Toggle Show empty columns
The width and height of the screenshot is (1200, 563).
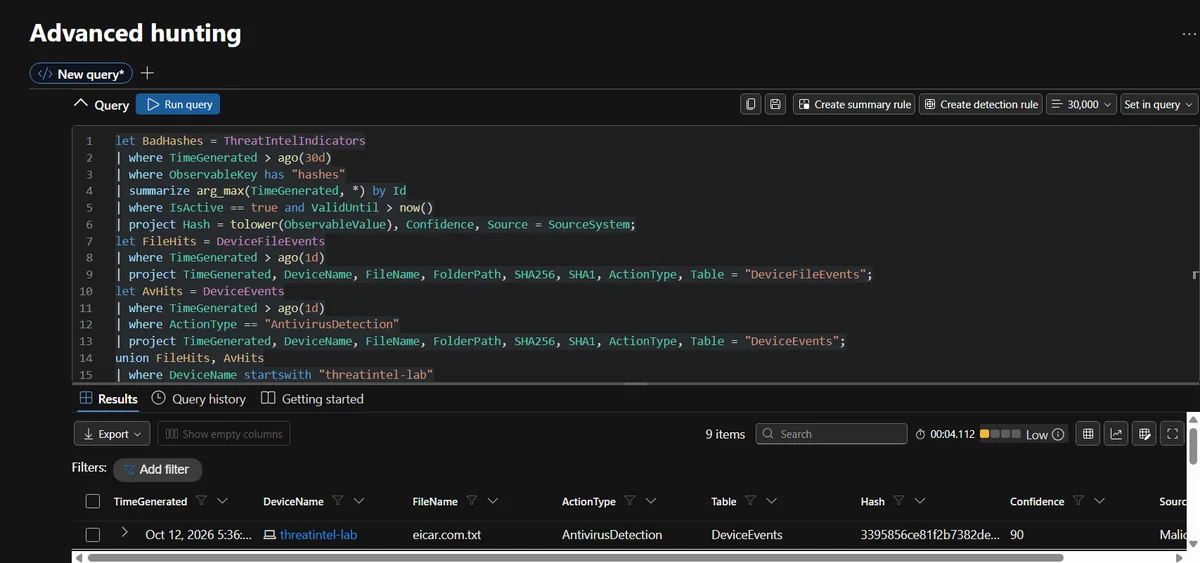point(224,434)
